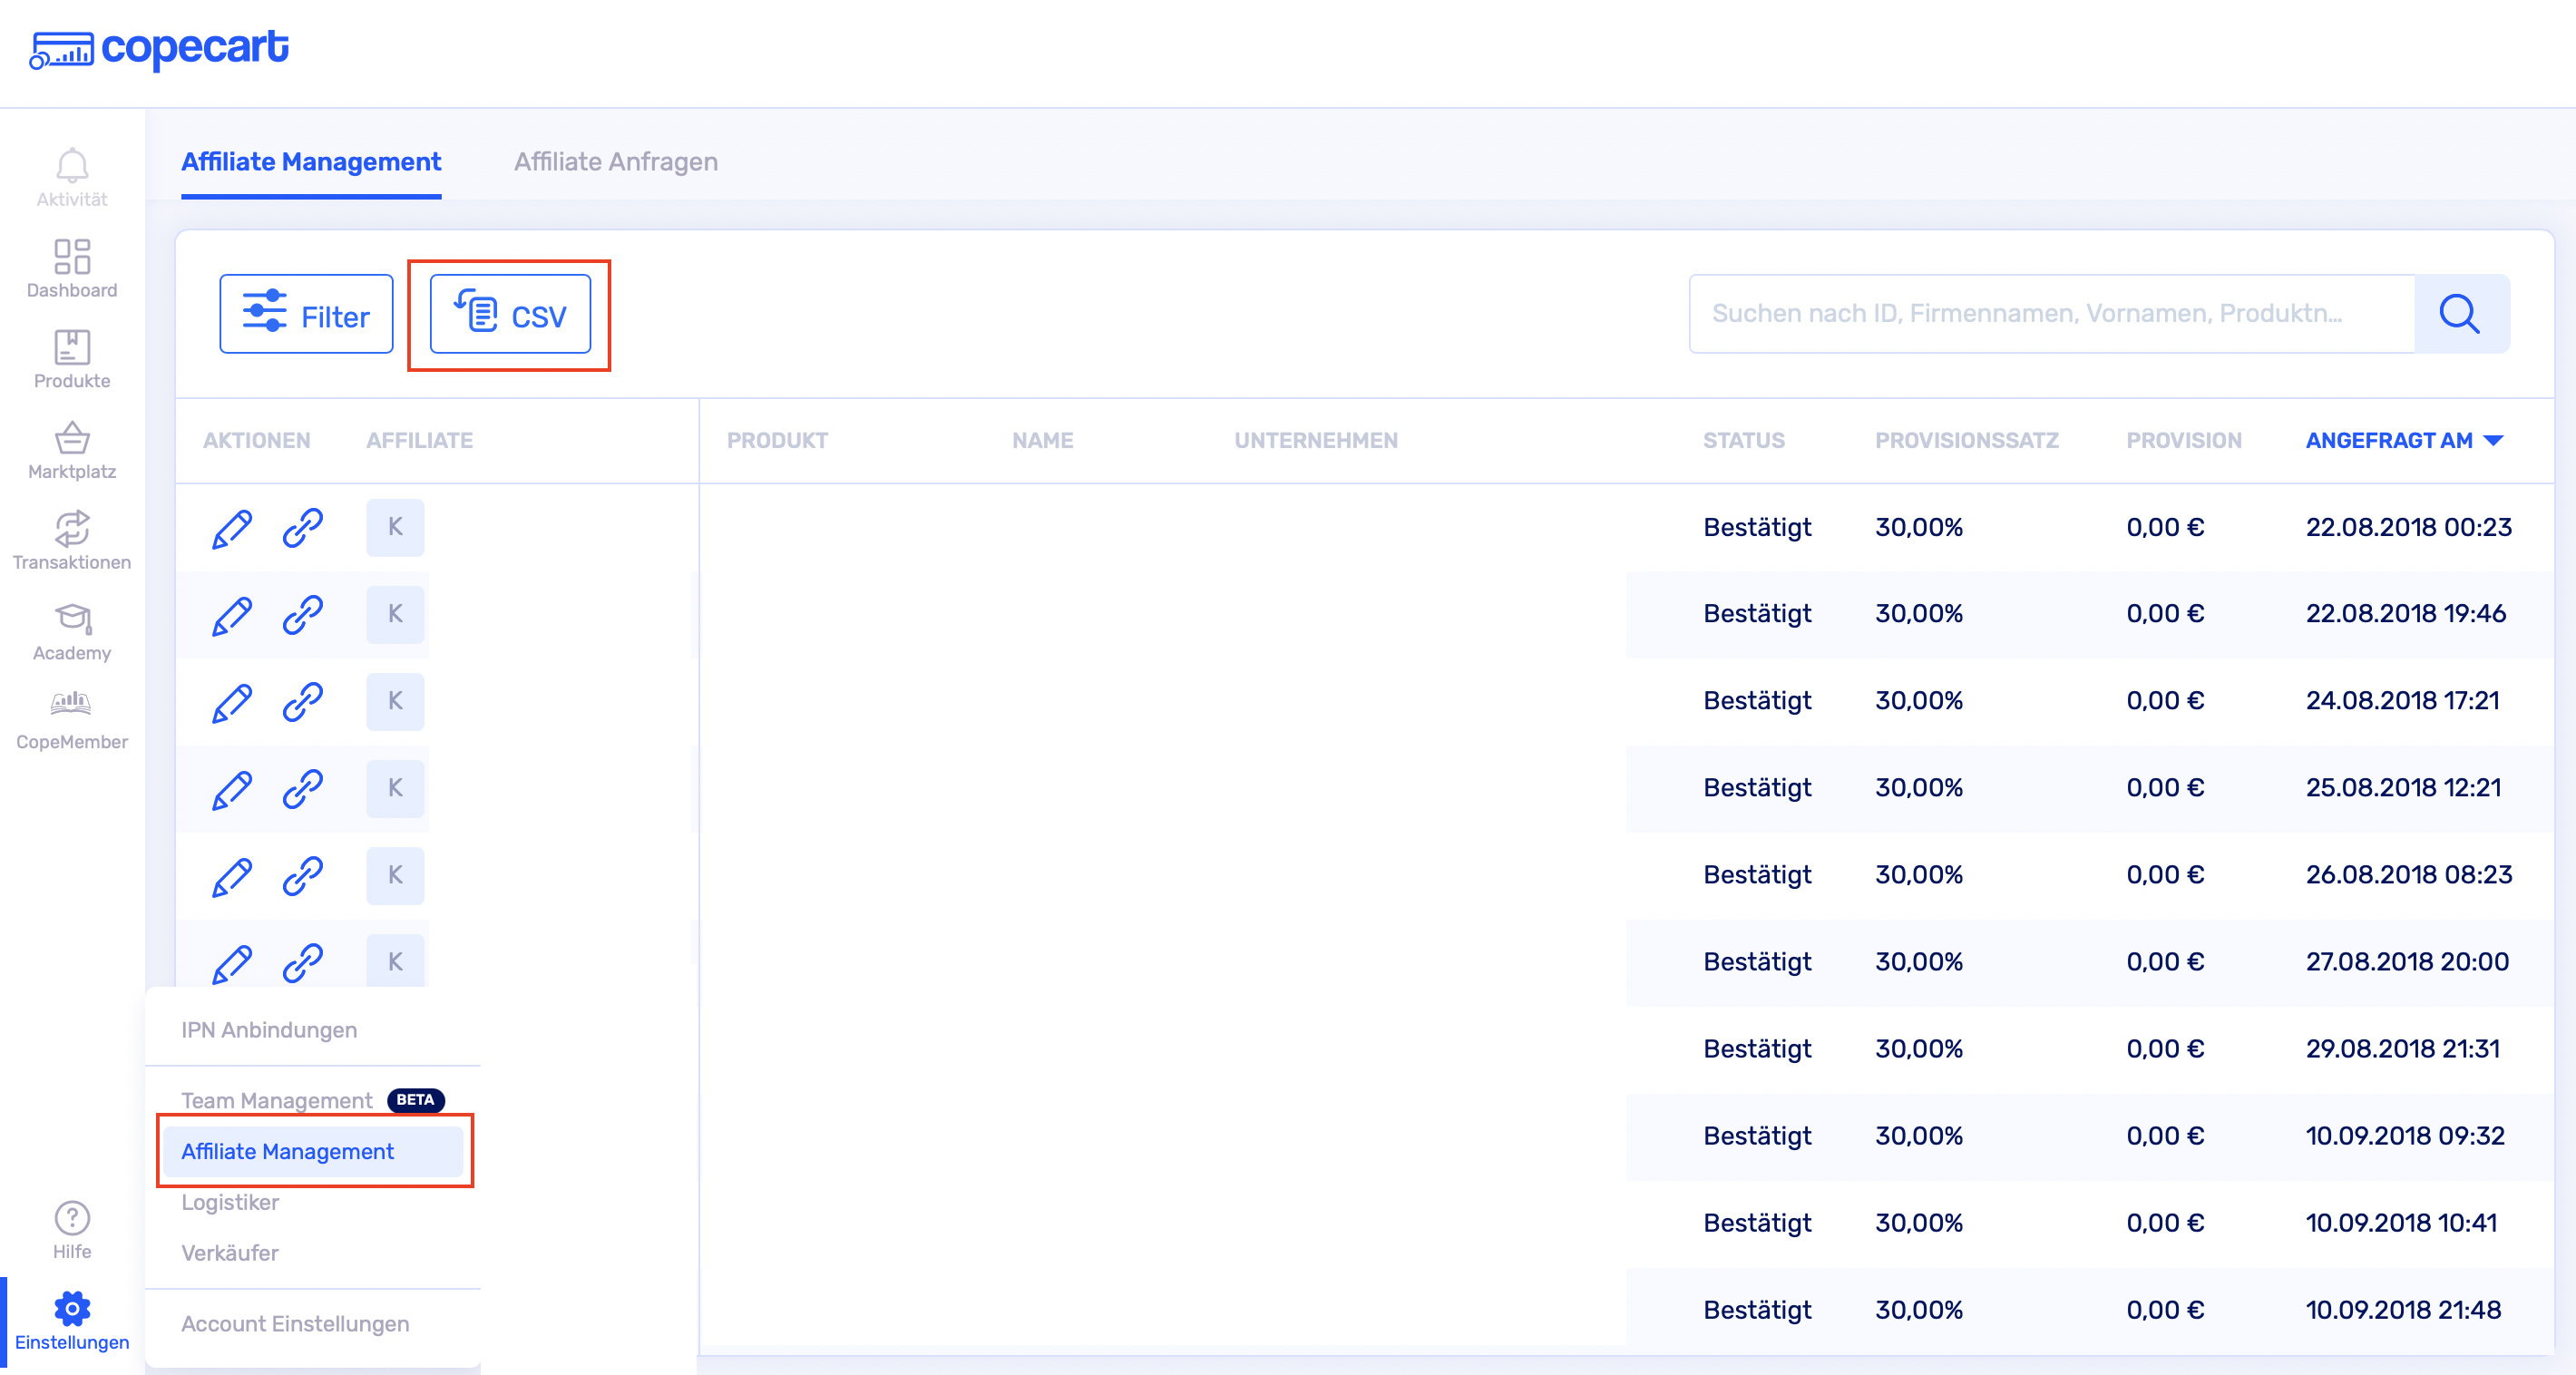Switch to Affiliate Anfragen tab

point(616,162)
